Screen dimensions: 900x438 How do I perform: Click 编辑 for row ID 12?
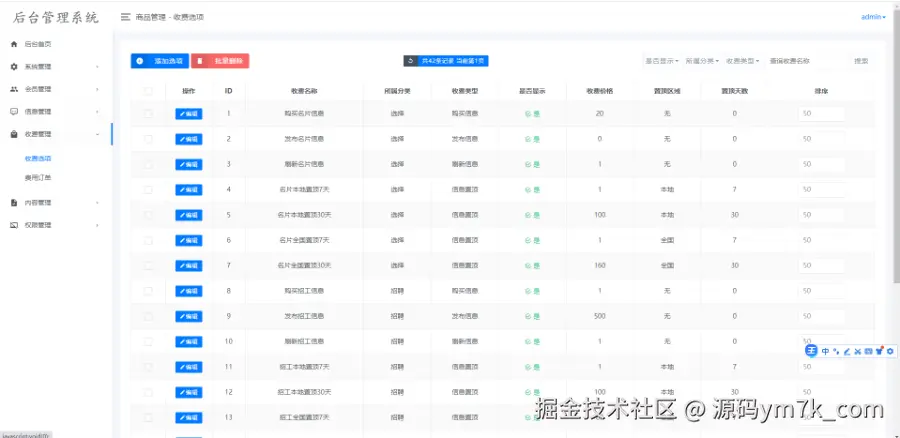point(189,392)
